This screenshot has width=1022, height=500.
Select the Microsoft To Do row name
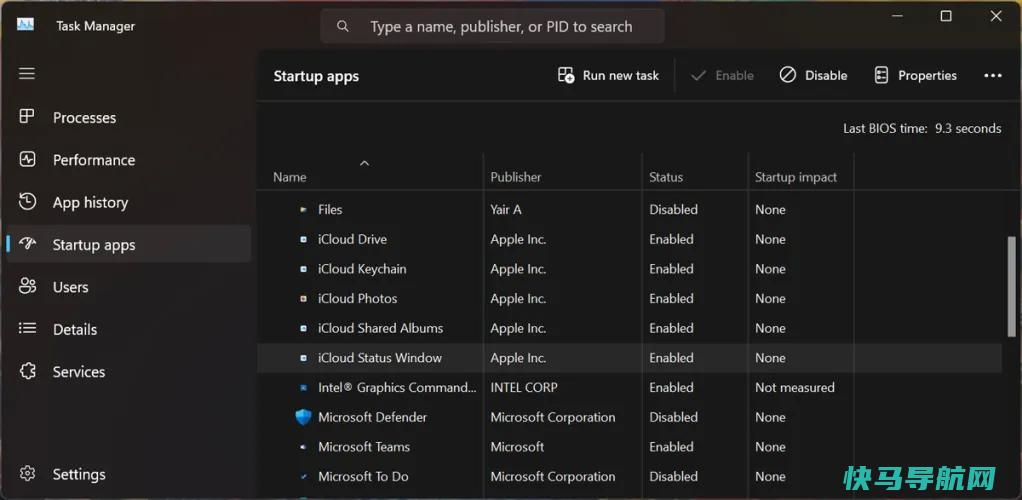[363, 477]
